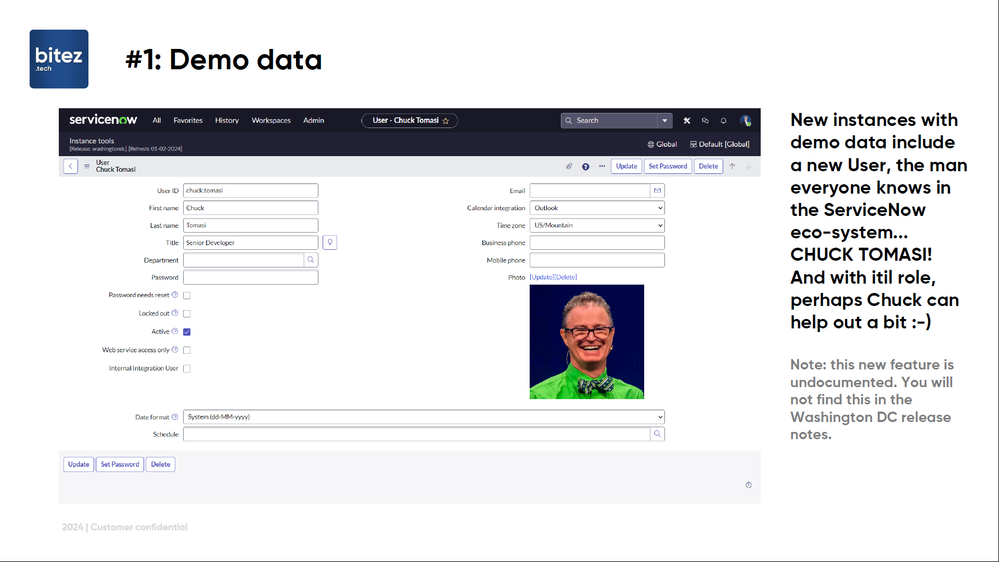Open the more options ellipsis in form header
This screenshot has height=562, width=999.
click(602, 166)
